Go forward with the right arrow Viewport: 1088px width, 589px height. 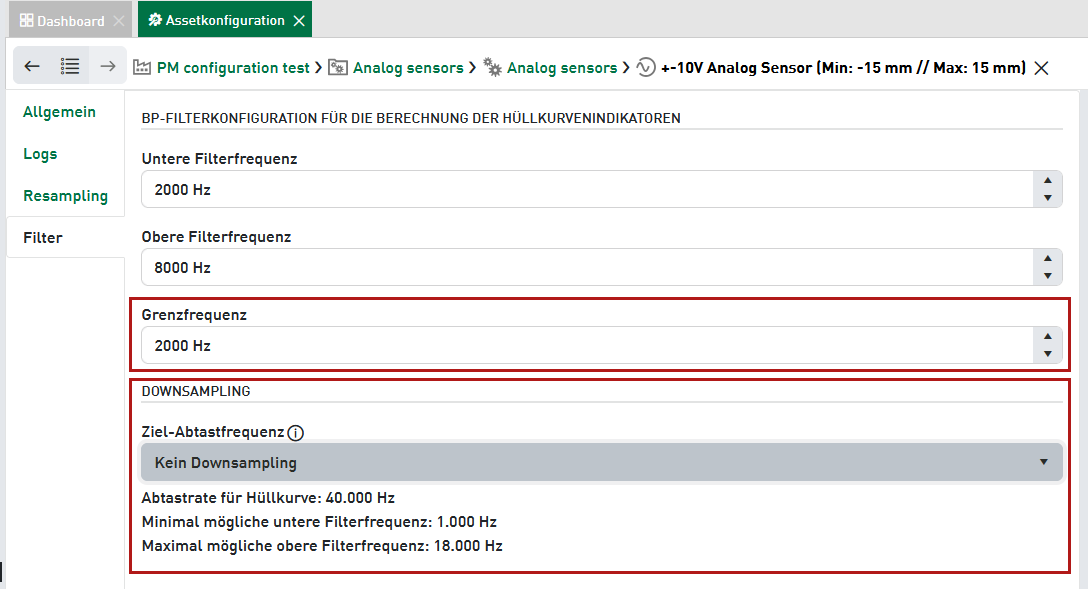coord(108,66)
